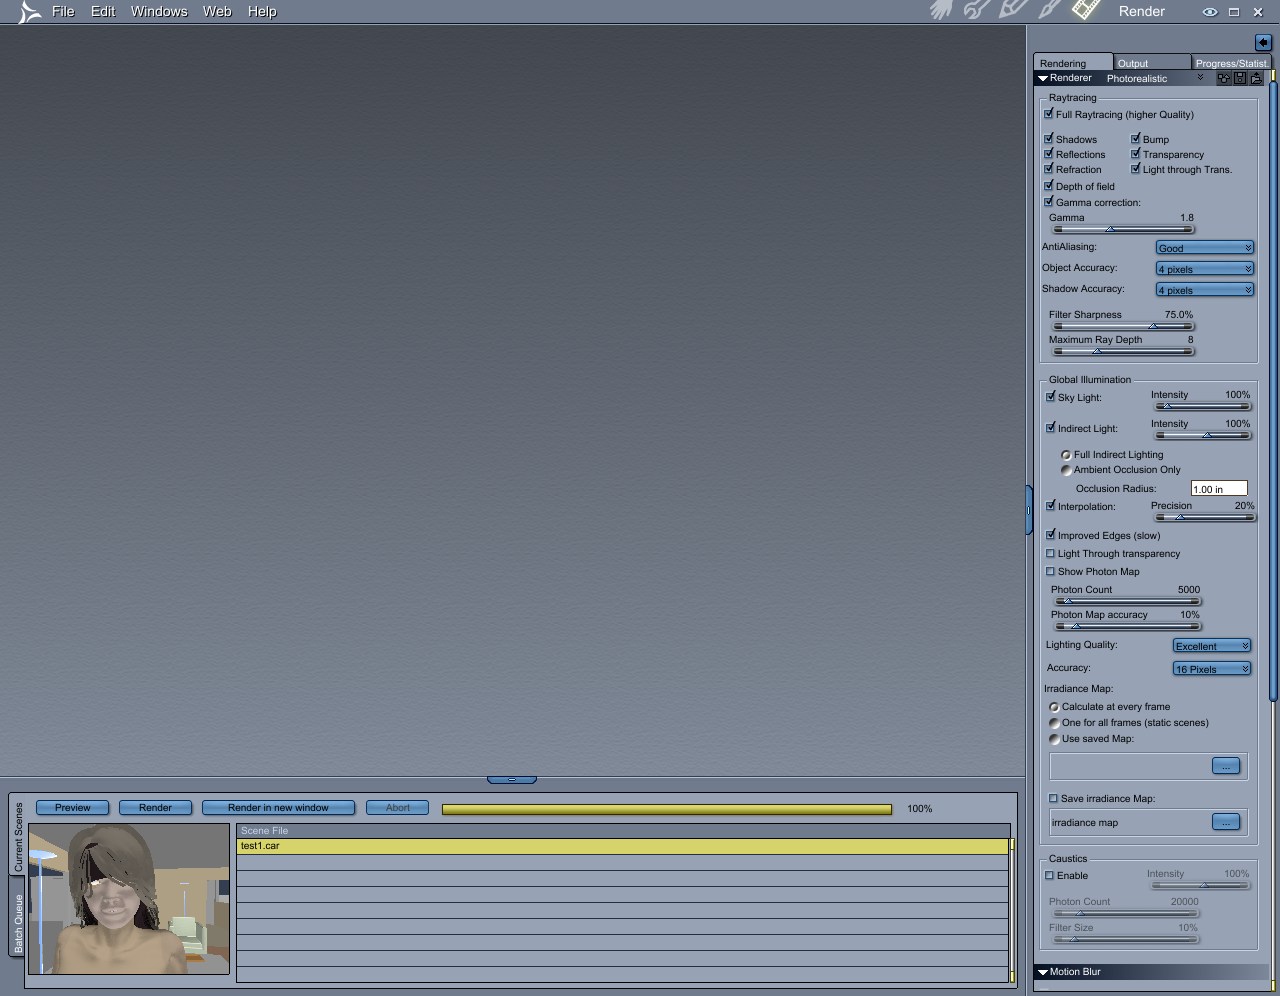This screenshot has height=996, width=1280.
Task: Collapse the Motion Blur section
Action: [1043, 972]
